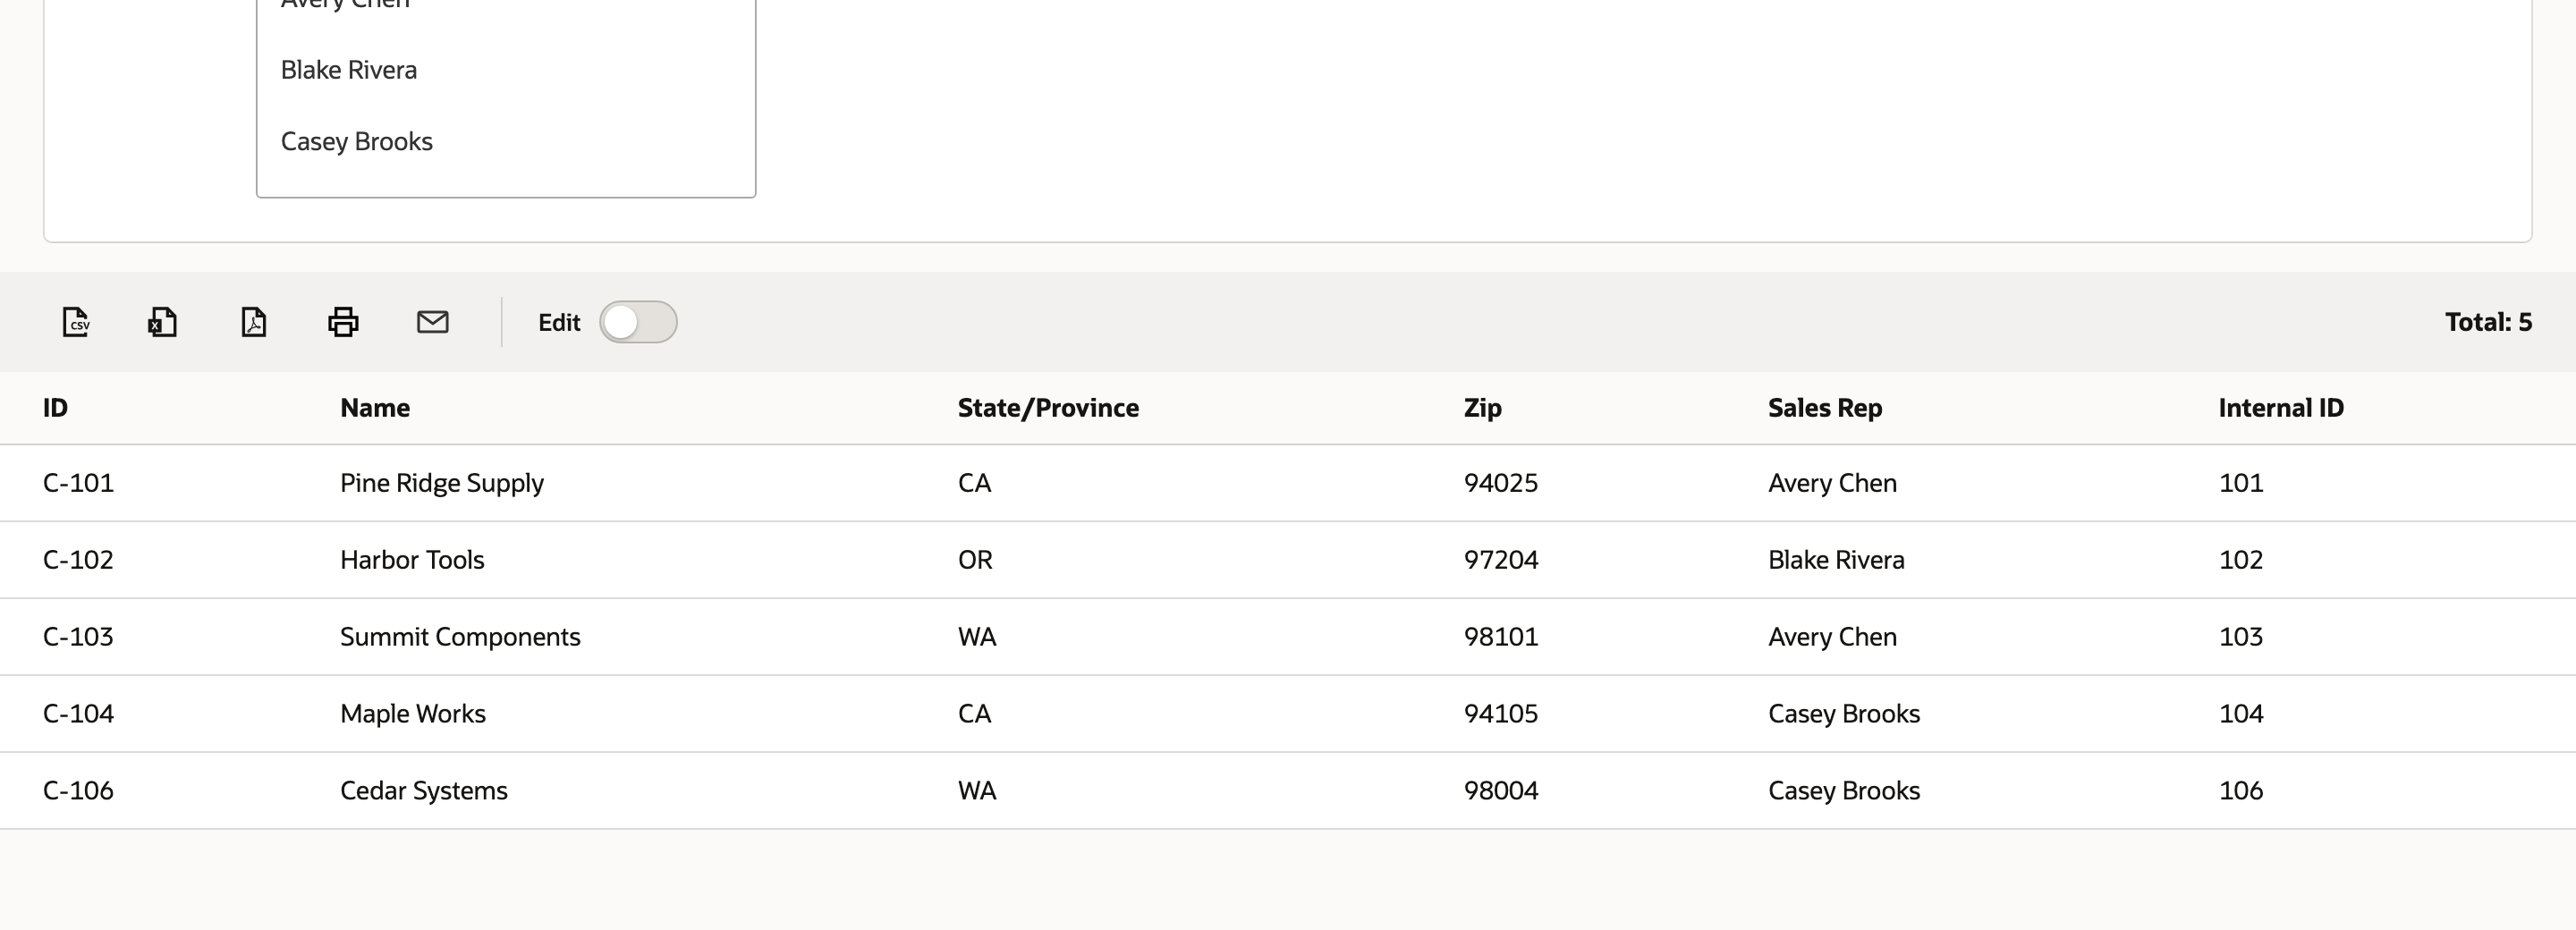Open customer C-103 row ID
The image size is (2576, 930).
pos(78,637)
